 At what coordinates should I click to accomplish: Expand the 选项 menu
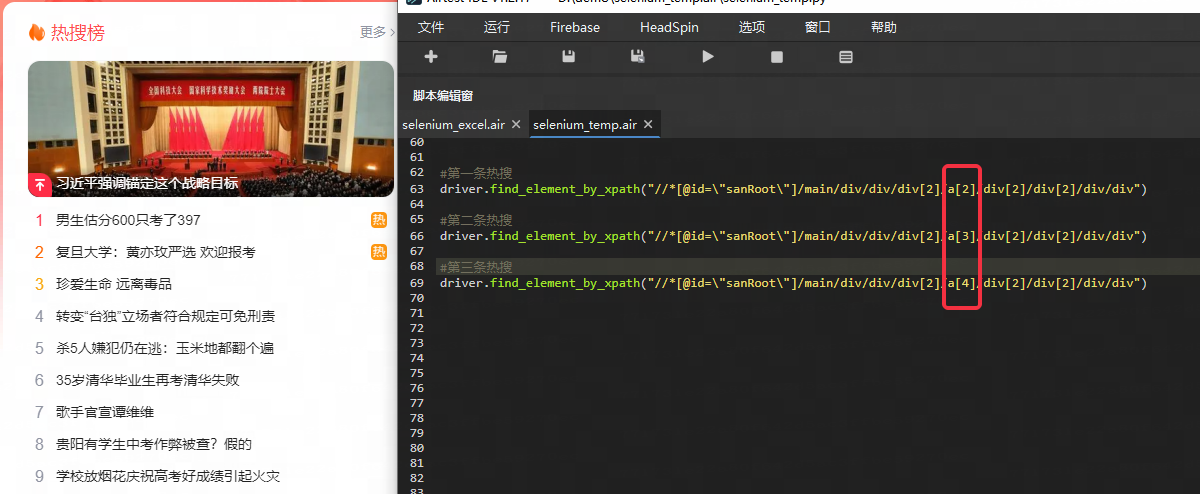[752, 27]
